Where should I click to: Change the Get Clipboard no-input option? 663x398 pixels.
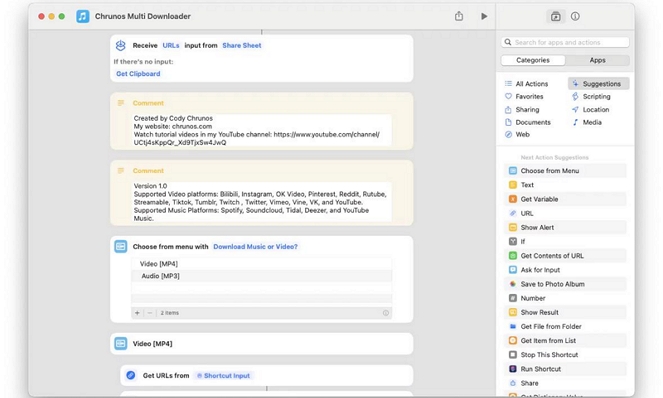coord(138,74)
